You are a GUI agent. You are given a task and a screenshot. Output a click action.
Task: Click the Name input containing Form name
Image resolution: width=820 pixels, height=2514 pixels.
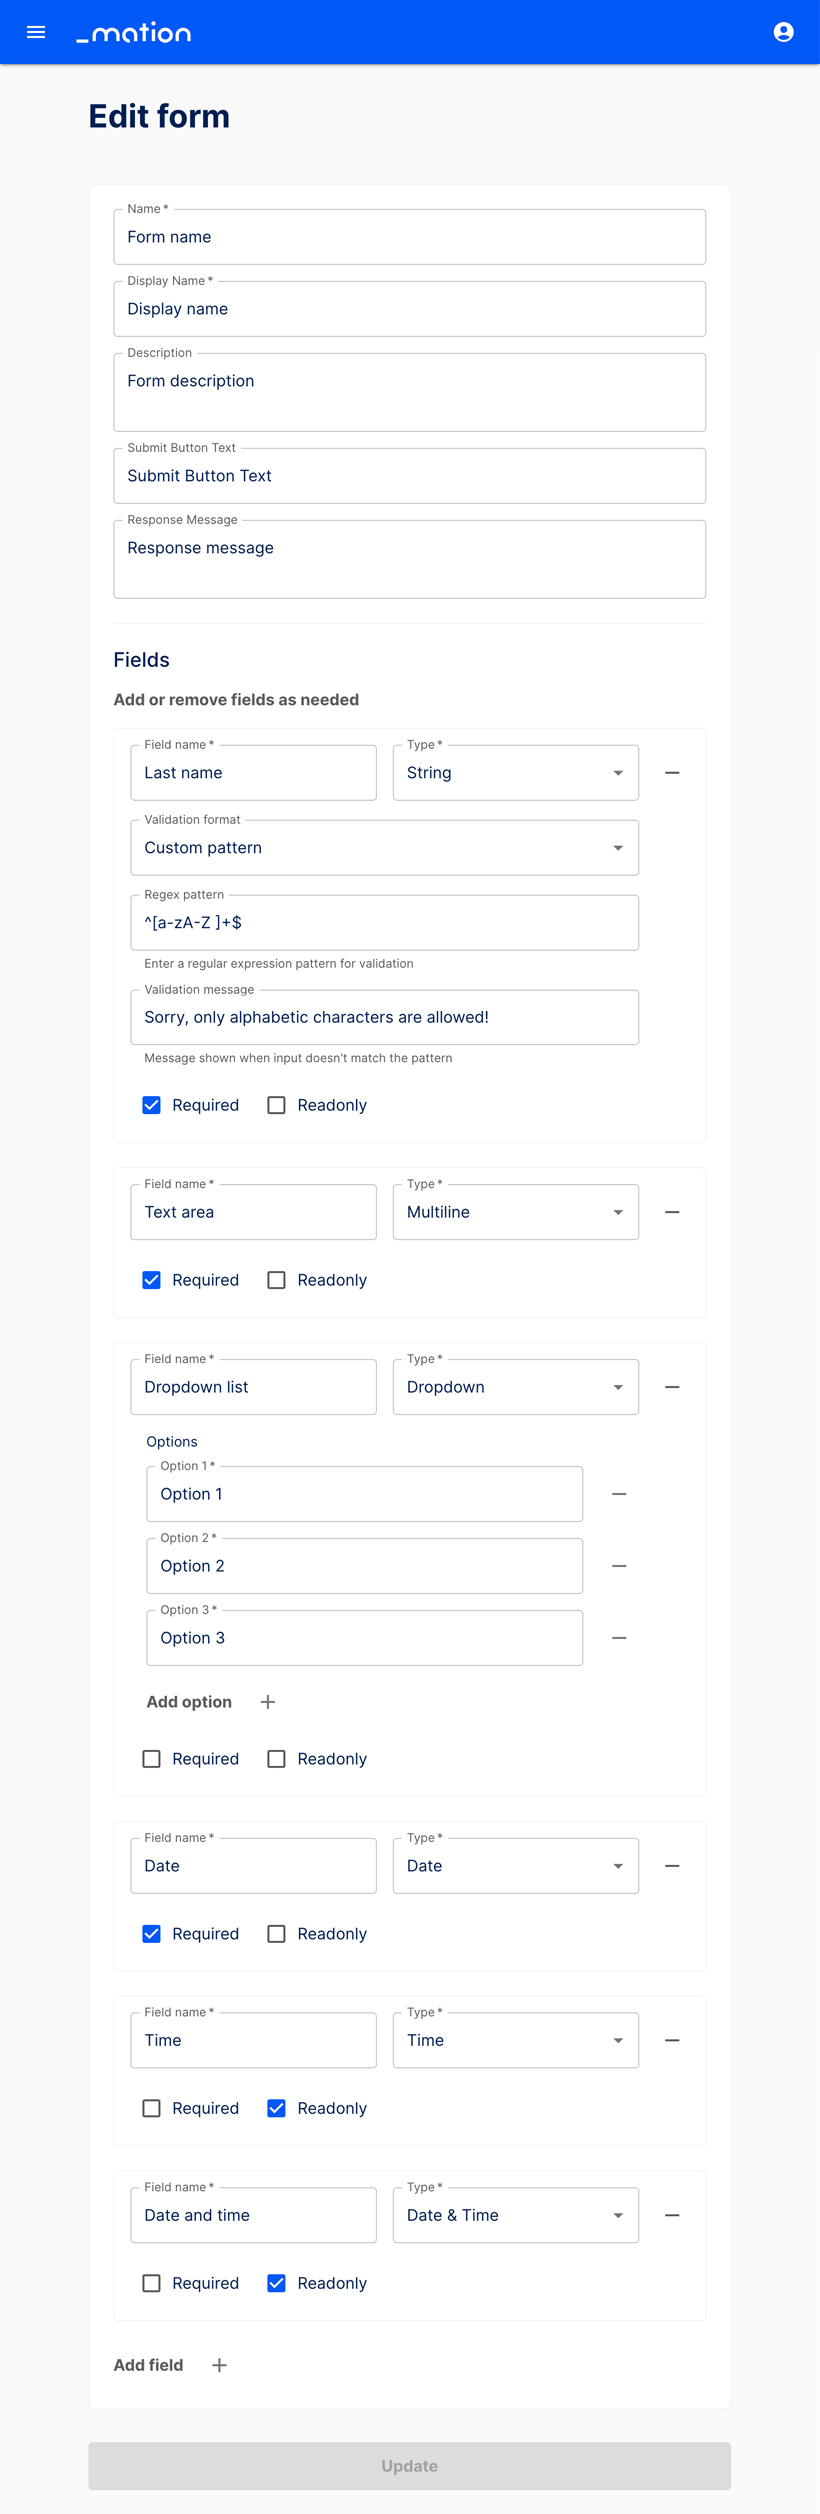click(410, 237)
